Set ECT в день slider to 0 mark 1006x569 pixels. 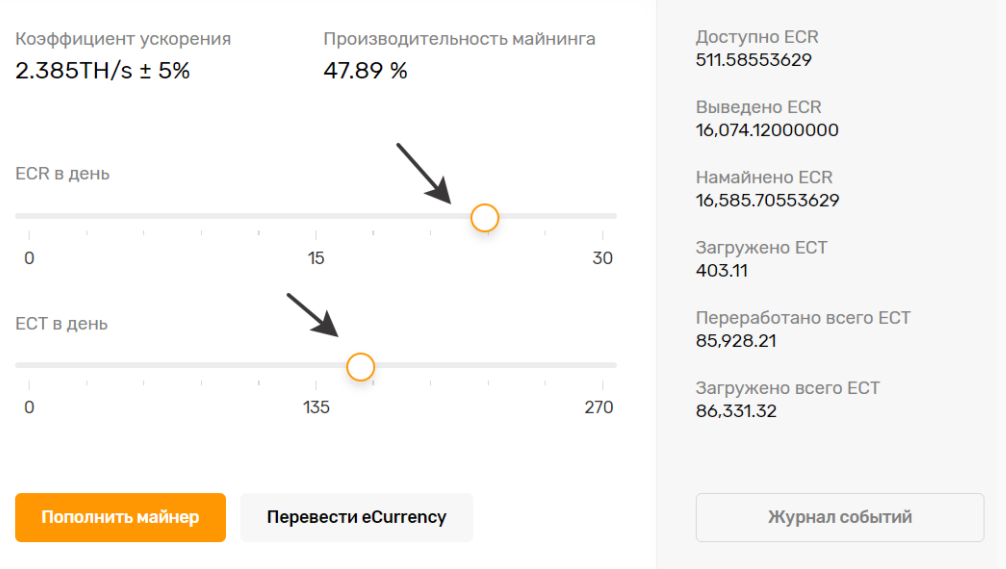pos(29,365)
